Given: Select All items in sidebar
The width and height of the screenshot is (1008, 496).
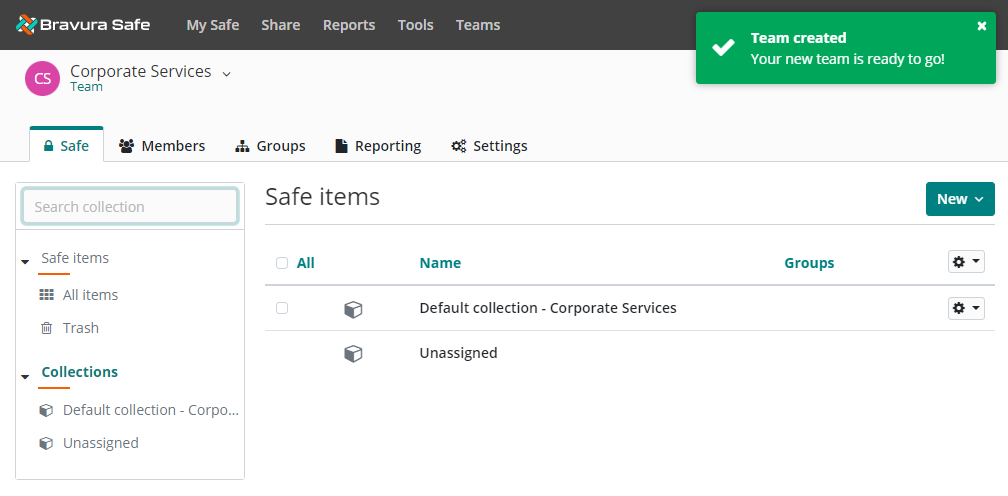Looking at the screenshot, I should [90, 295].
